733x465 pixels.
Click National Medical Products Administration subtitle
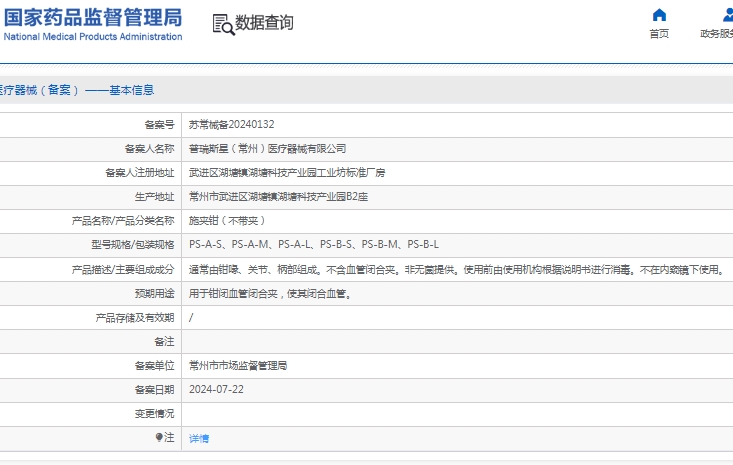tap(93, 36)
